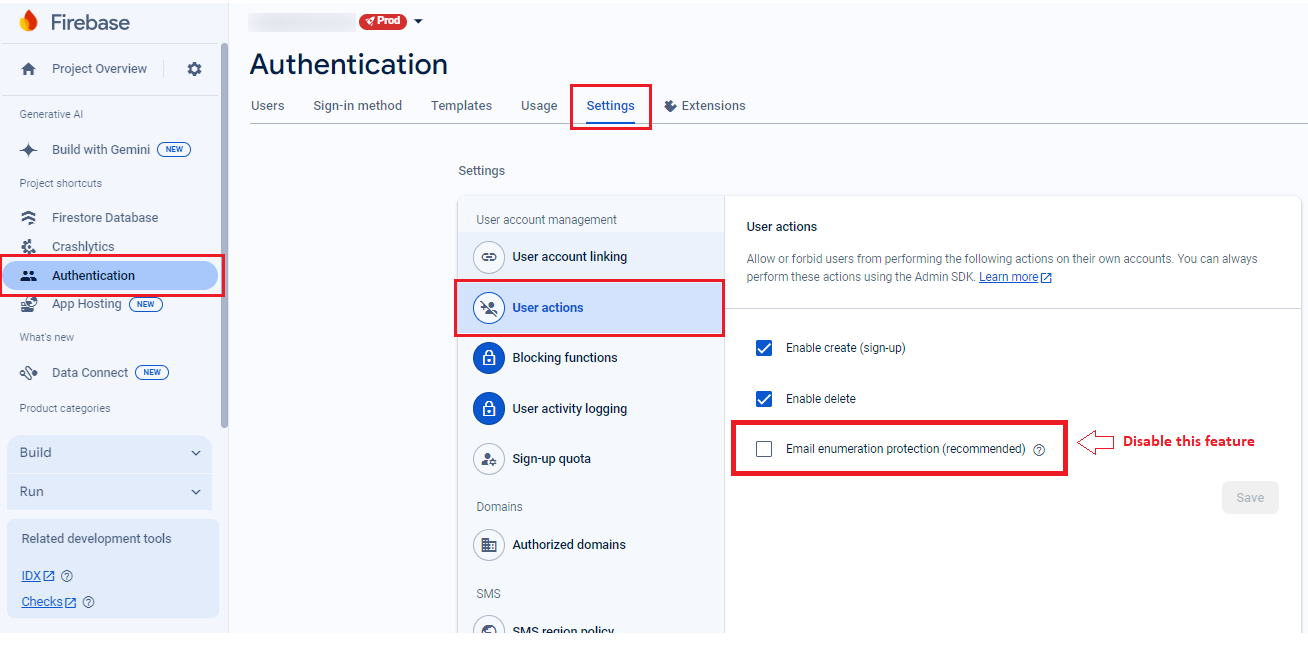Click the Save button
The image size is (1308, 670).
tap(1250, 498)
